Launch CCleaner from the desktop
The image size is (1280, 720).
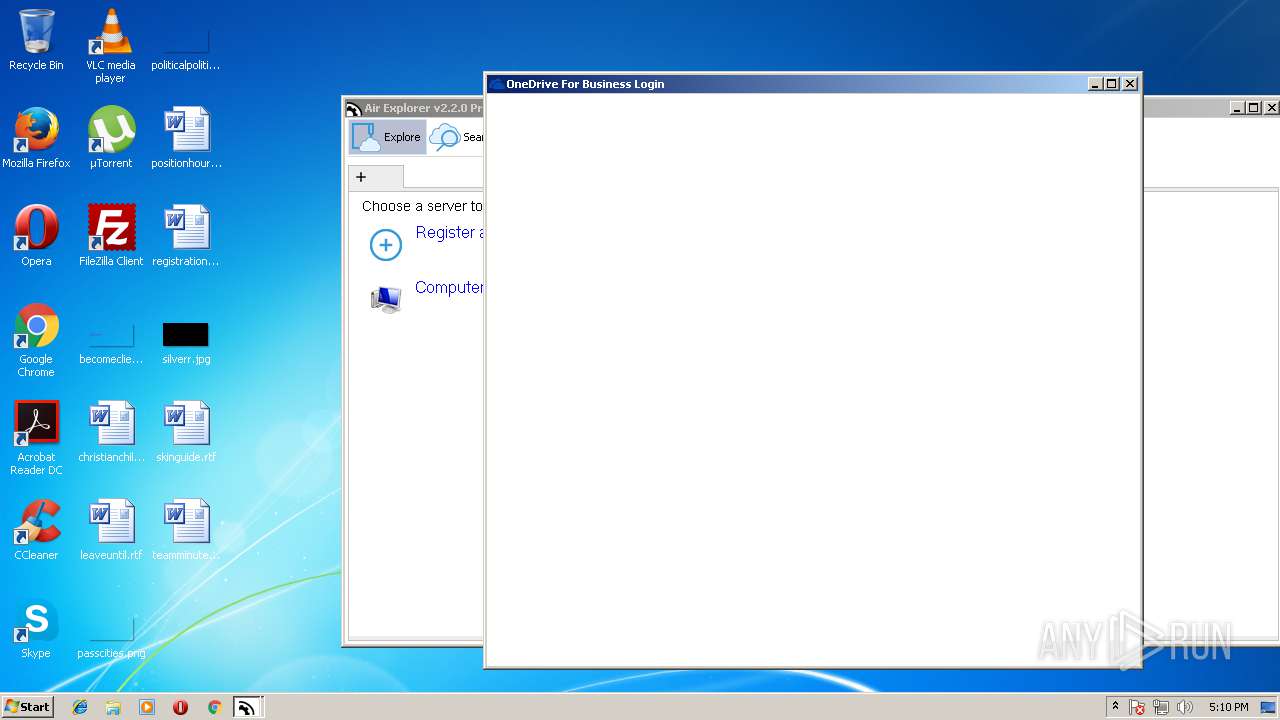36,530
